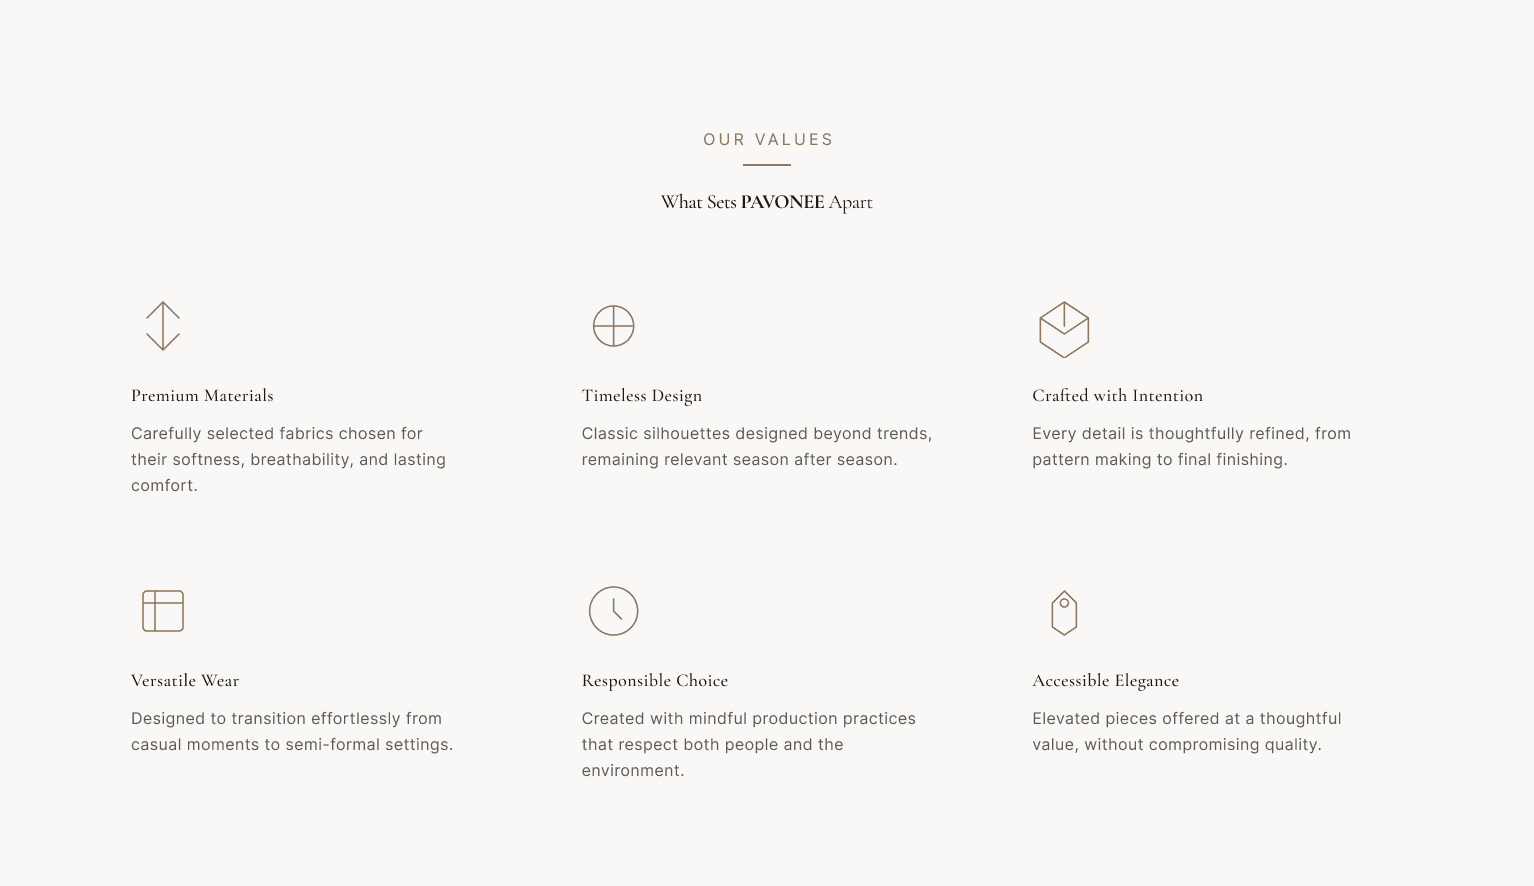Click the thoughtfully refined detail description
Screen dimensions: 1534x886
pos(1191,447)
